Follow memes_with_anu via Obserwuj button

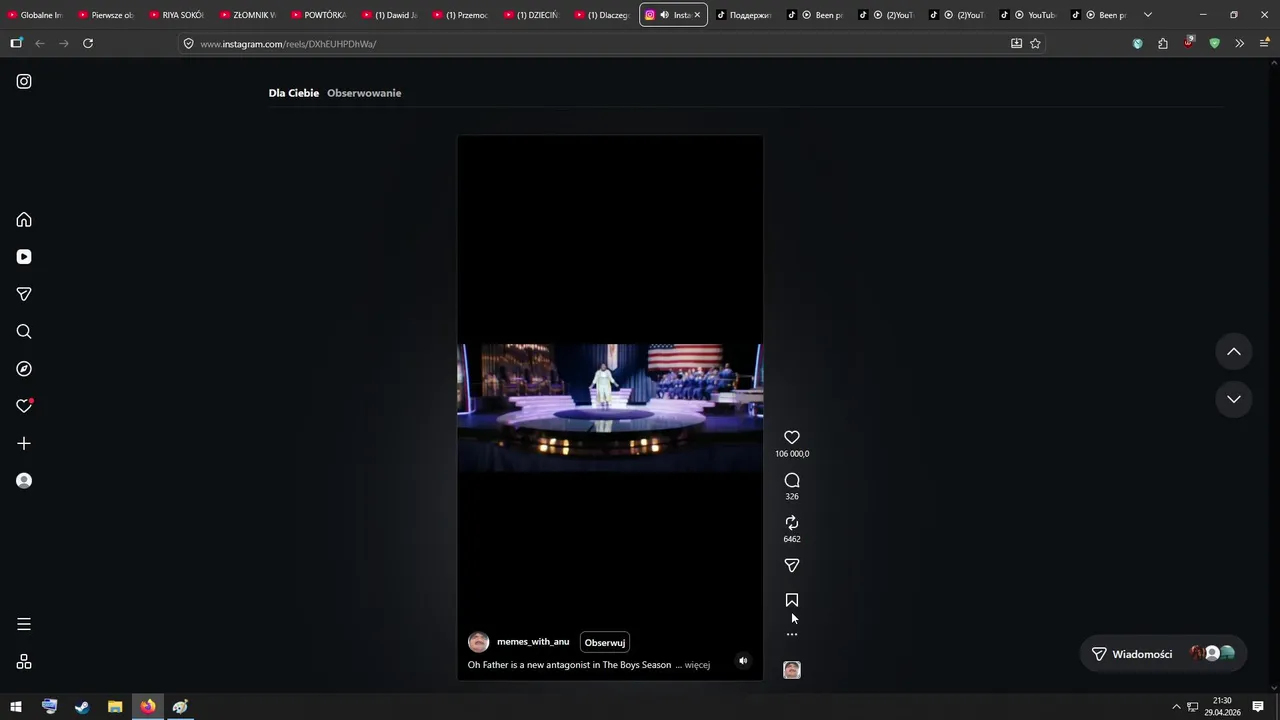tap(605, 642)
